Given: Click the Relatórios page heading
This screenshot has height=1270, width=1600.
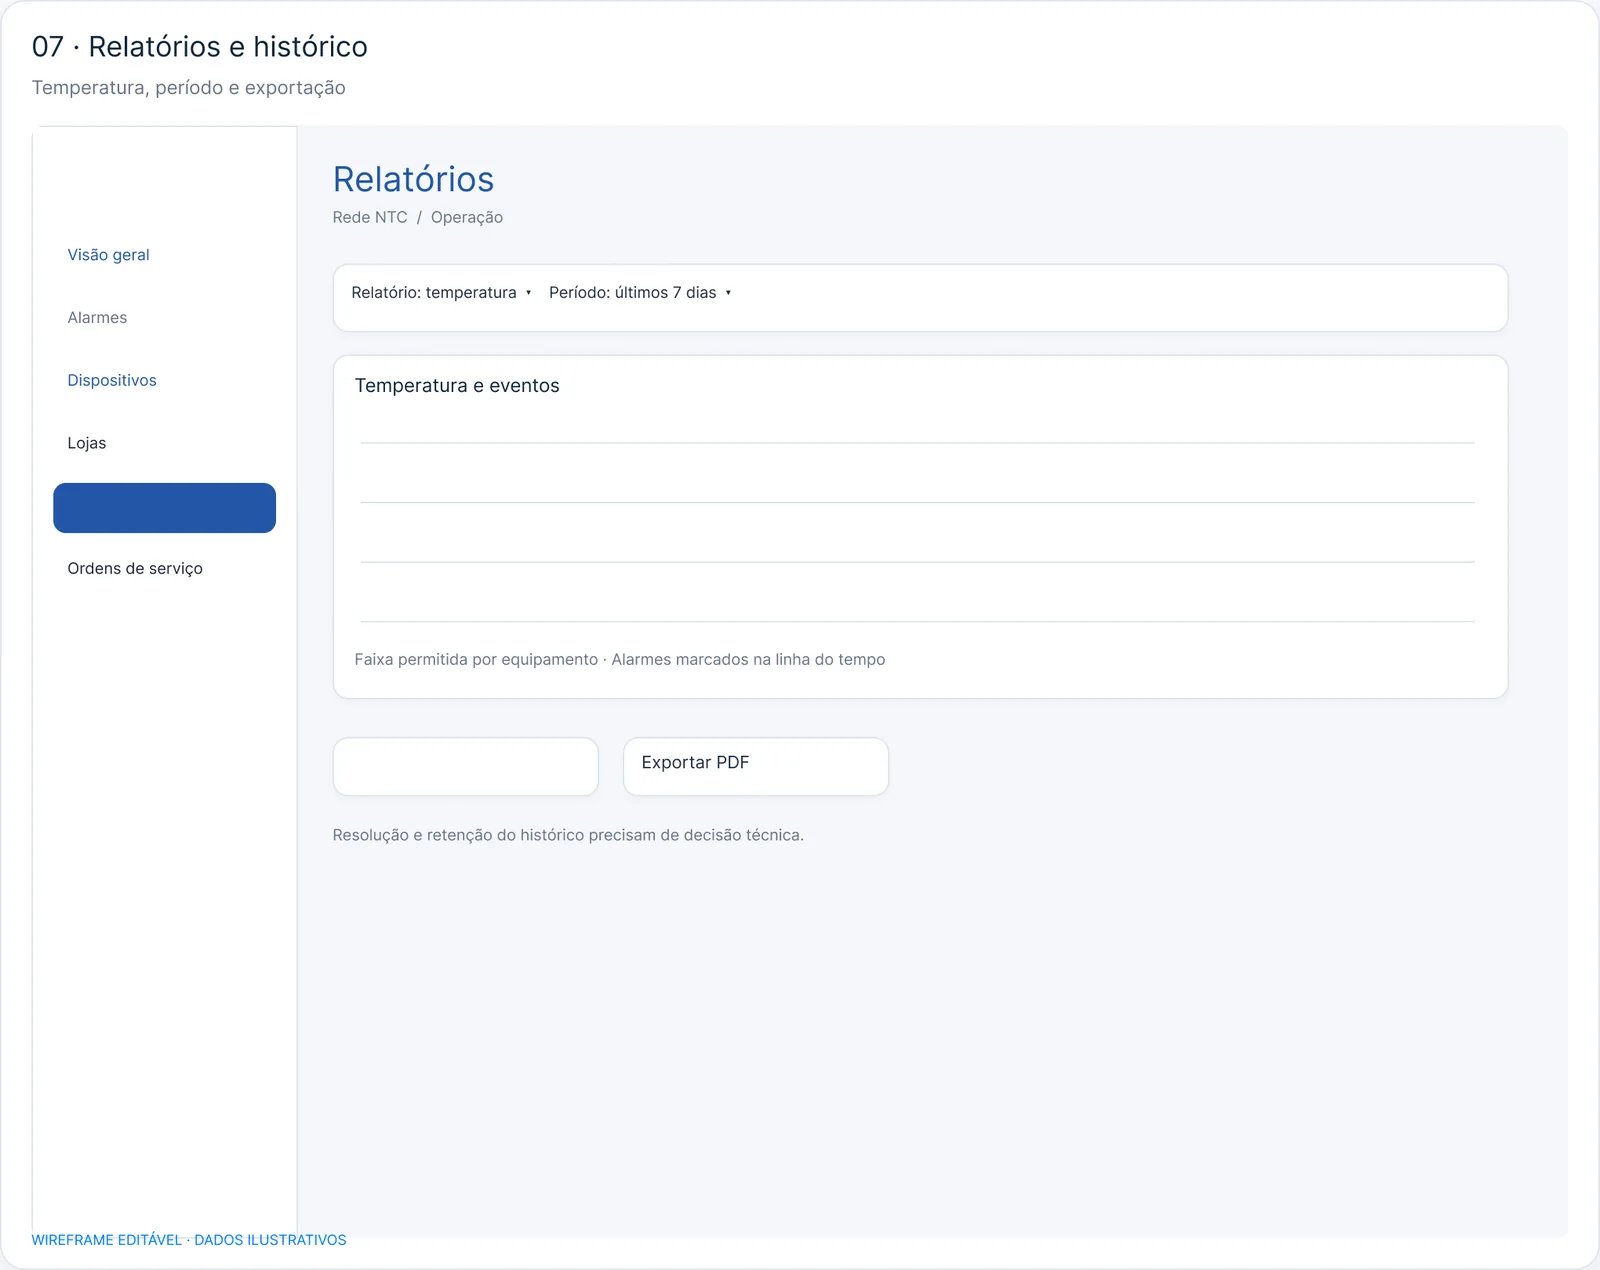Looking at the screenshot, I should click(x=413, y=179).
